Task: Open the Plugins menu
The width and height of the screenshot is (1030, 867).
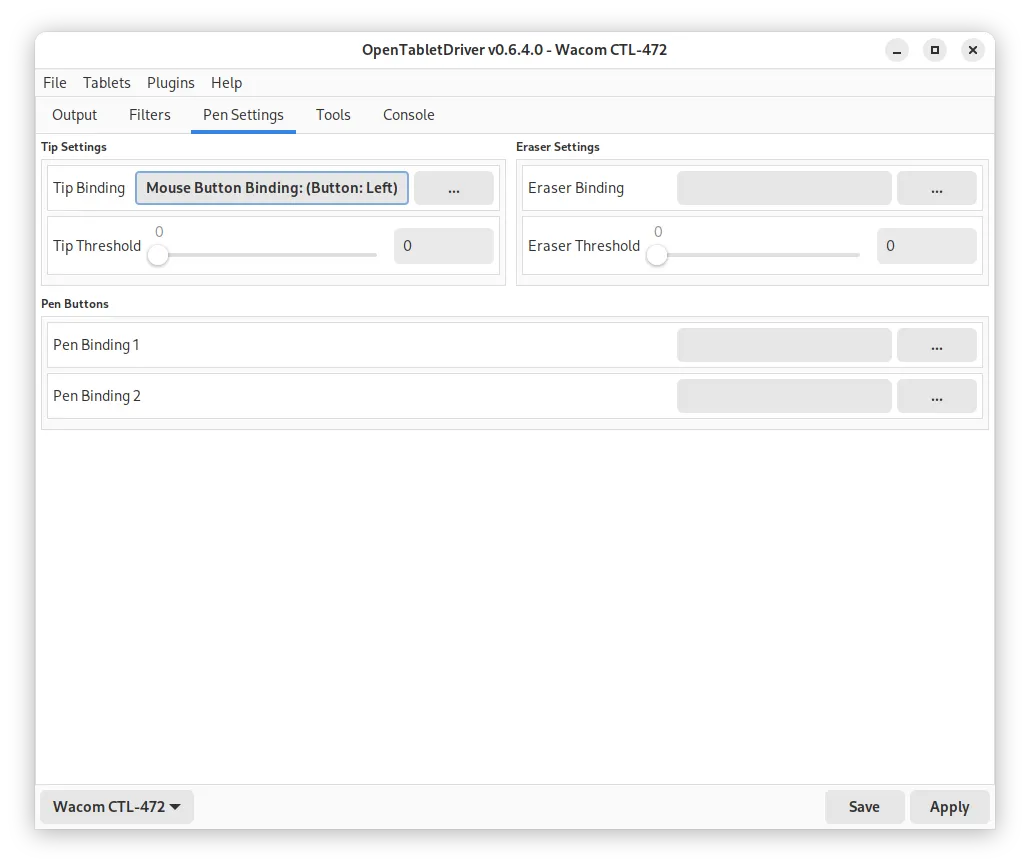Action: [x=170, y=83]
